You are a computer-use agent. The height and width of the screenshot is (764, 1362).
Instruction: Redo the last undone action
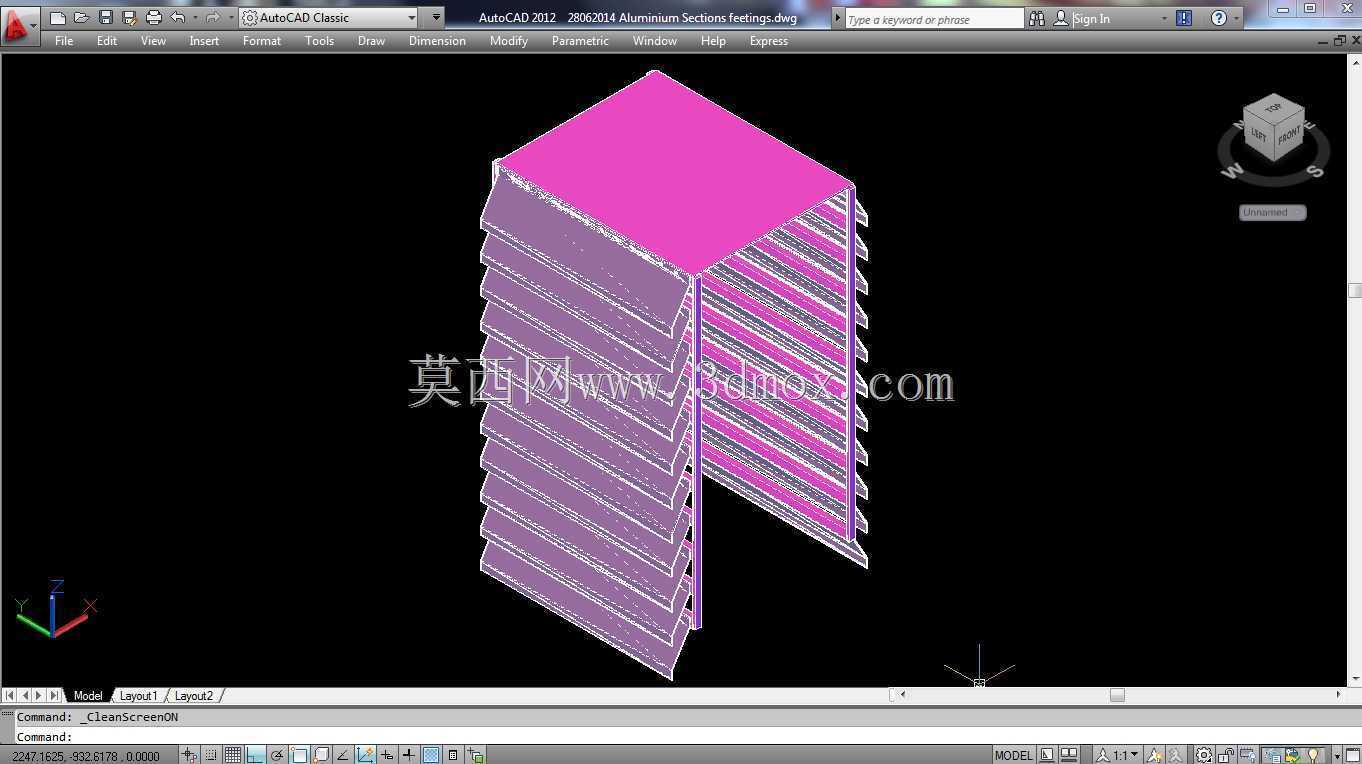pyautogui.click(x=212, y=18)
